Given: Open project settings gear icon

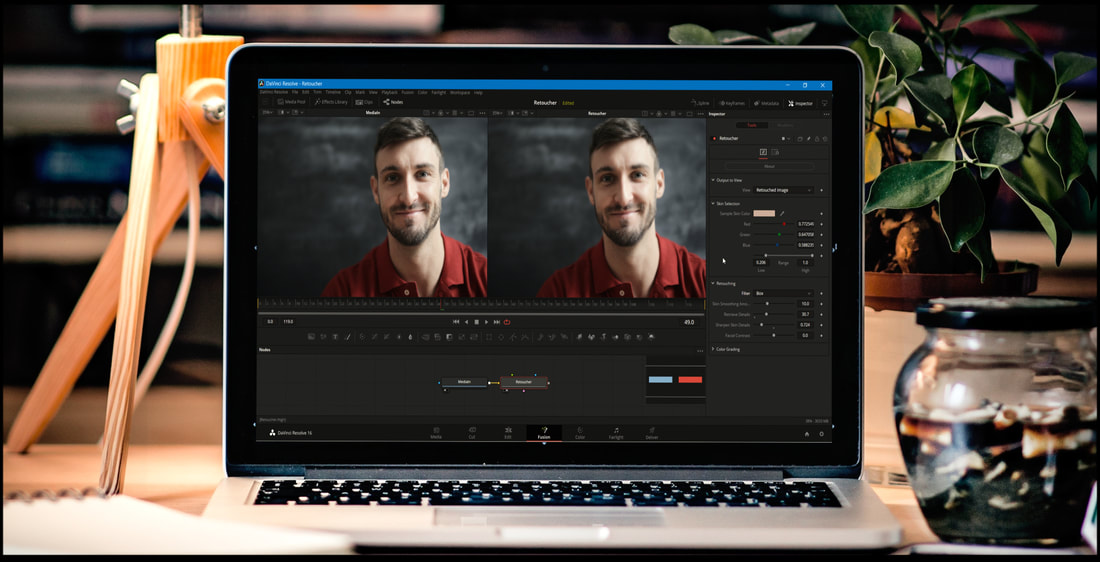Looking at the screenshot, I should click(x=822, y=434).
